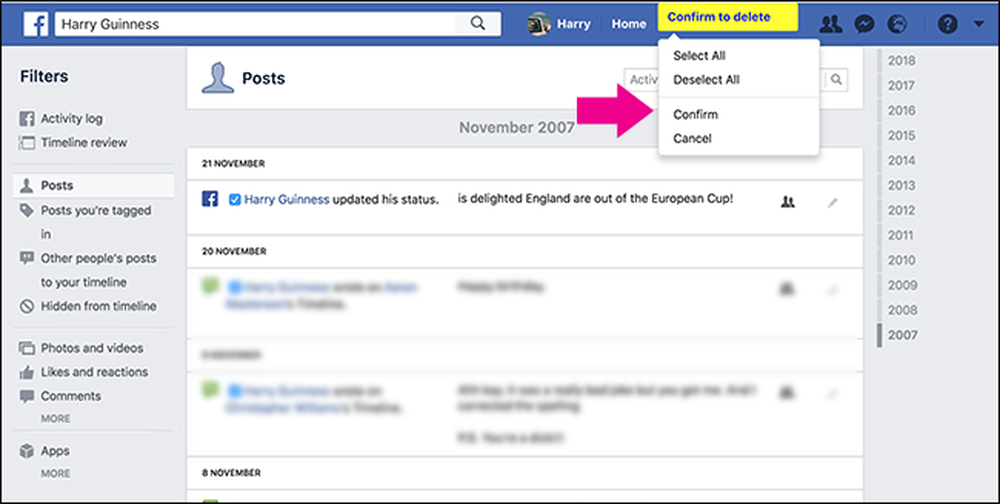Open the notifications globe icon
Image resolution: width=1000 pixels, height=504 pixels.
click(897, 24)
